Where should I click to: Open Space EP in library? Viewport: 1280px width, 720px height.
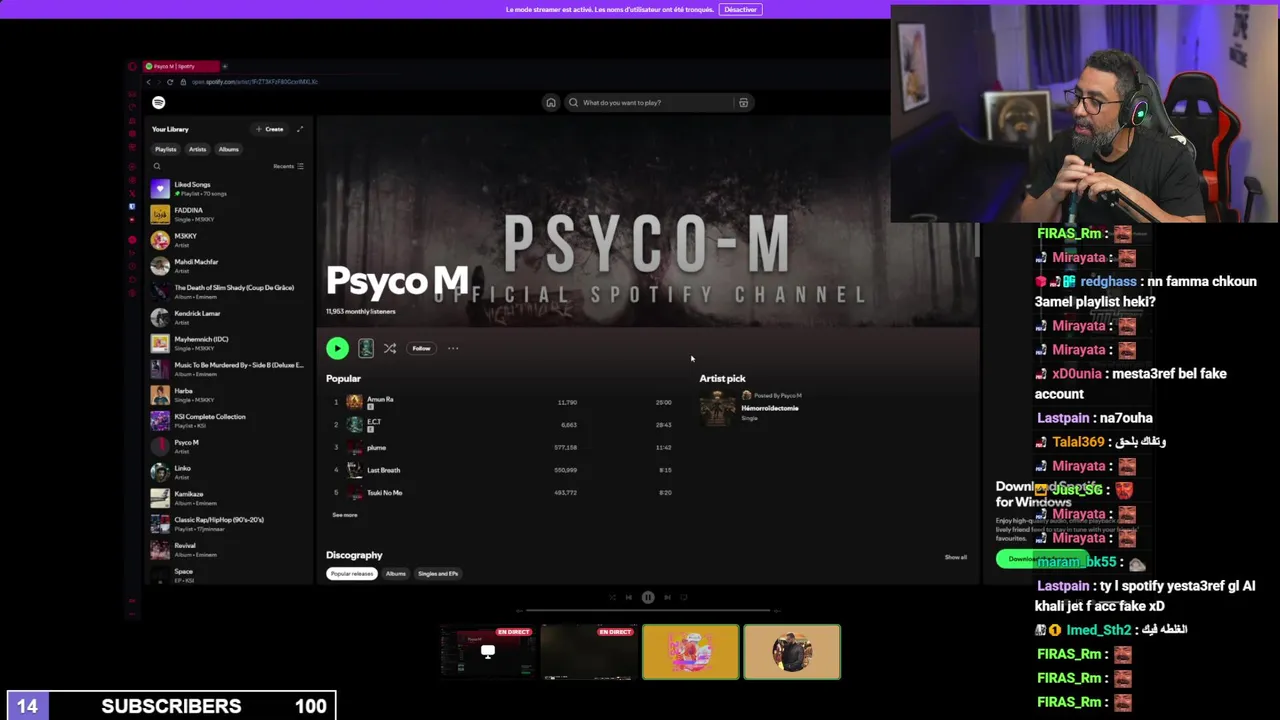[x=228, y=575]
